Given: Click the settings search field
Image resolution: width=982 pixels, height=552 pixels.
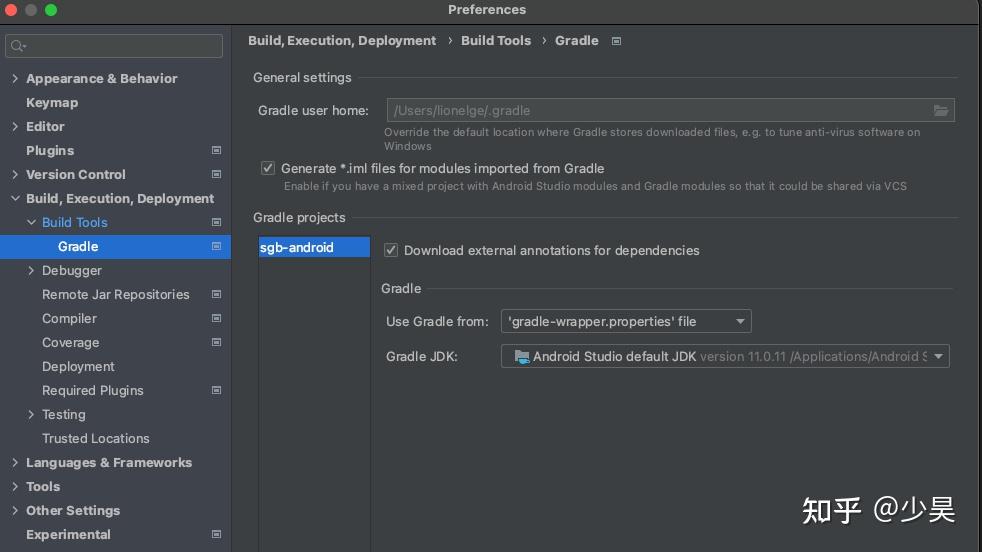Looking at the screenshot, I should (115, 46).
